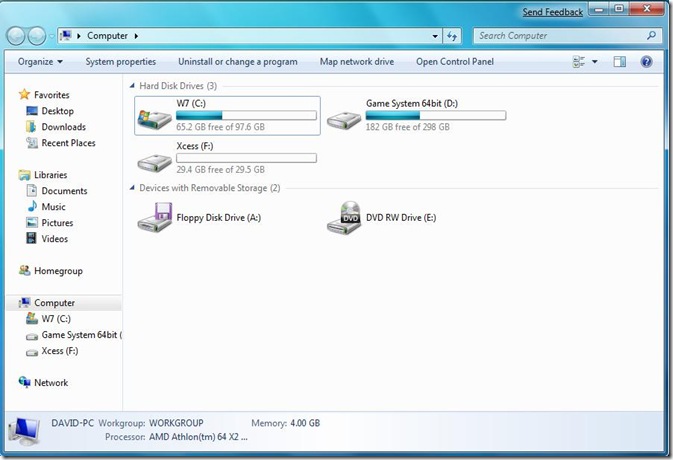Click Map network drive
The height and width of the screenshot is (460, 673).
(357, 62)
